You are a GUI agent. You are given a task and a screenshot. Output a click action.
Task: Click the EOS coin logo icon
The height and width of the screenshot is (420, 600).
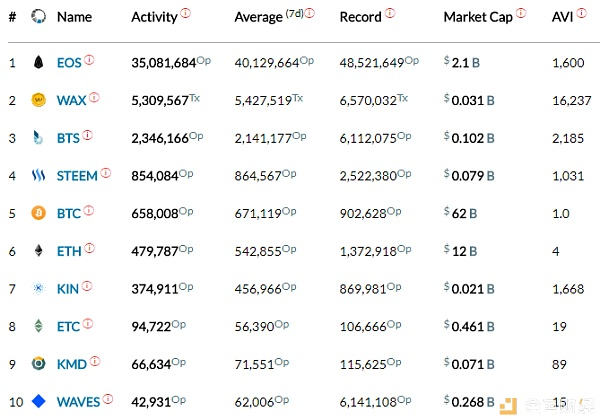(39, 62)
